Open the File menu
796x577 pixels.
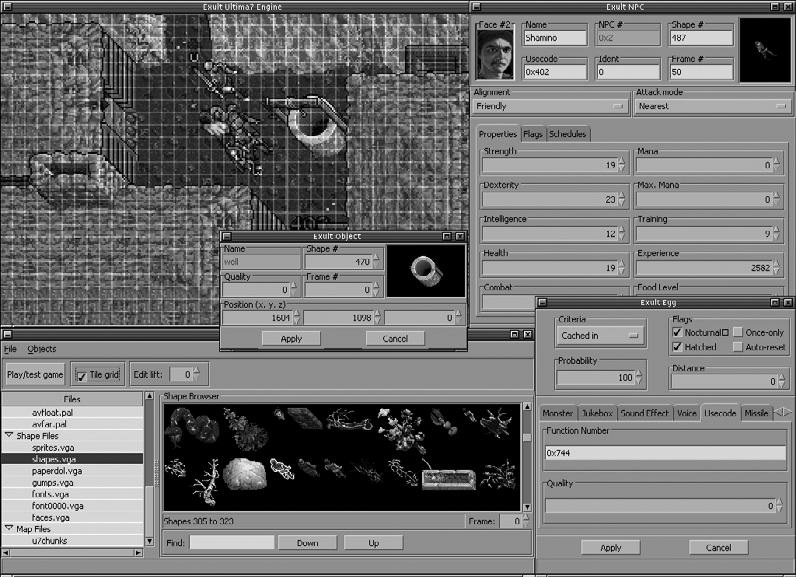pyautogui.click(x=10, y=349)
